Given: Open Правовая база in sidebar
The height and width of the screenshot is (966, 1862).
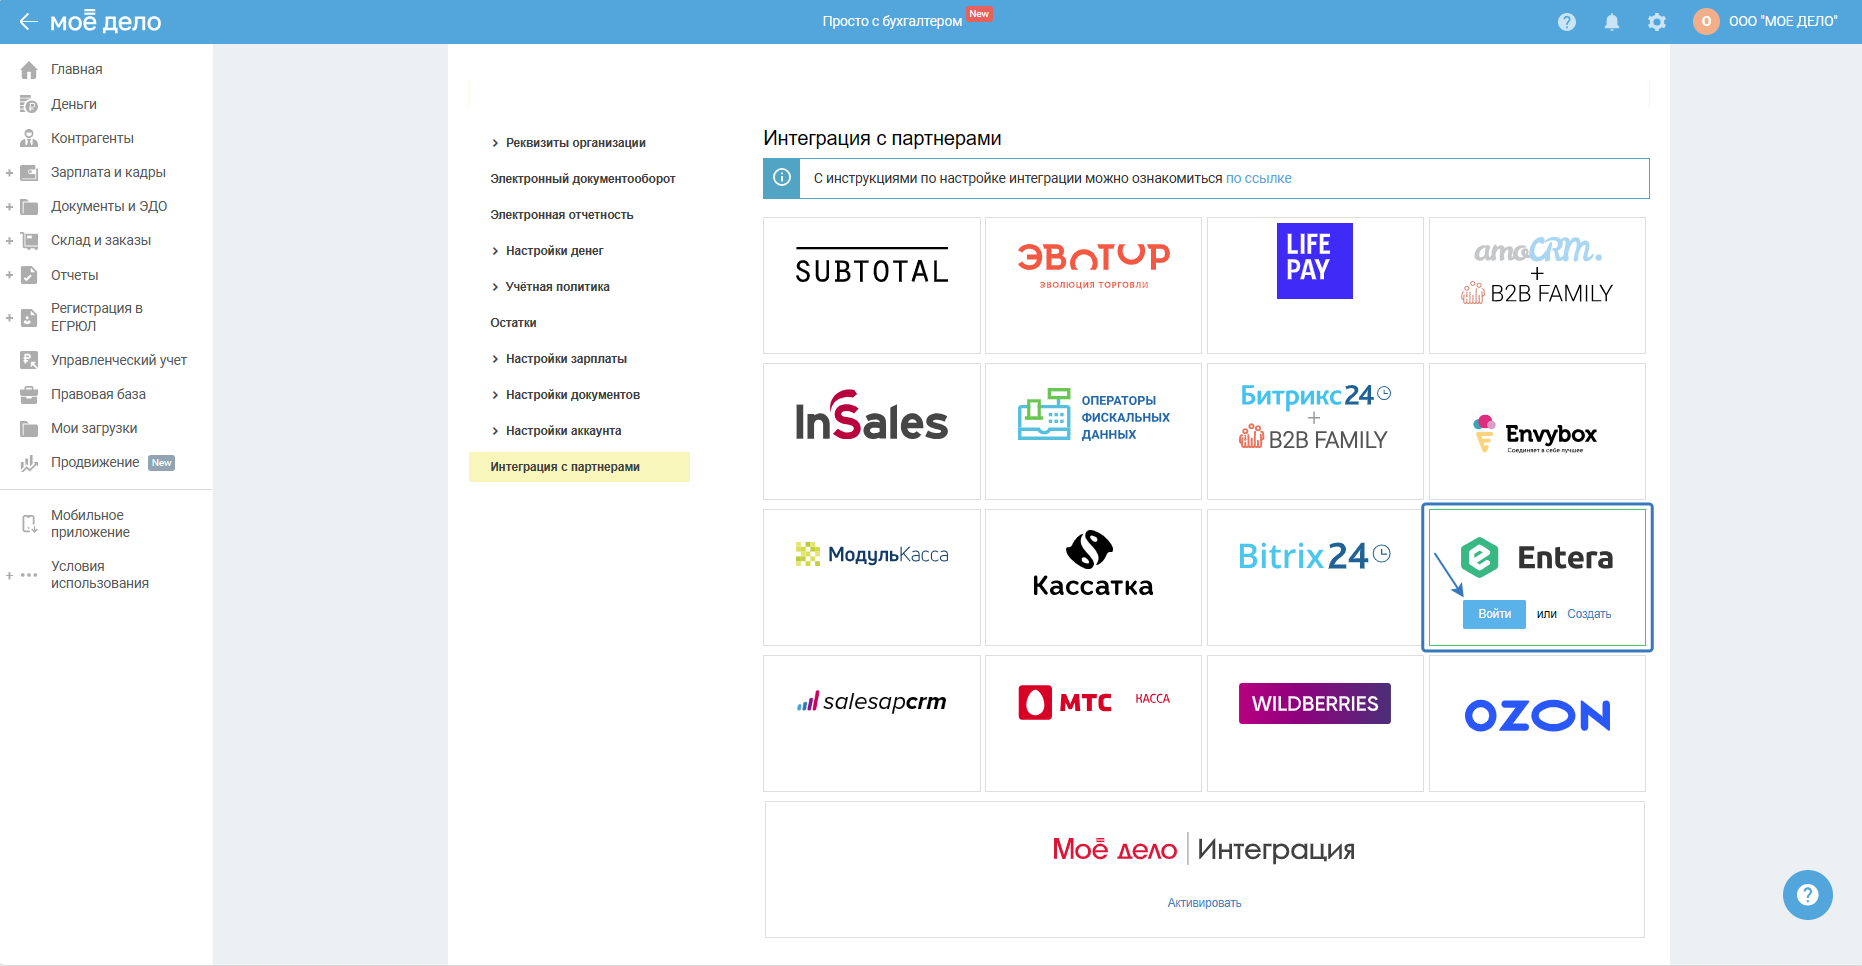Looking at the screenshot, I should (98, 394).
